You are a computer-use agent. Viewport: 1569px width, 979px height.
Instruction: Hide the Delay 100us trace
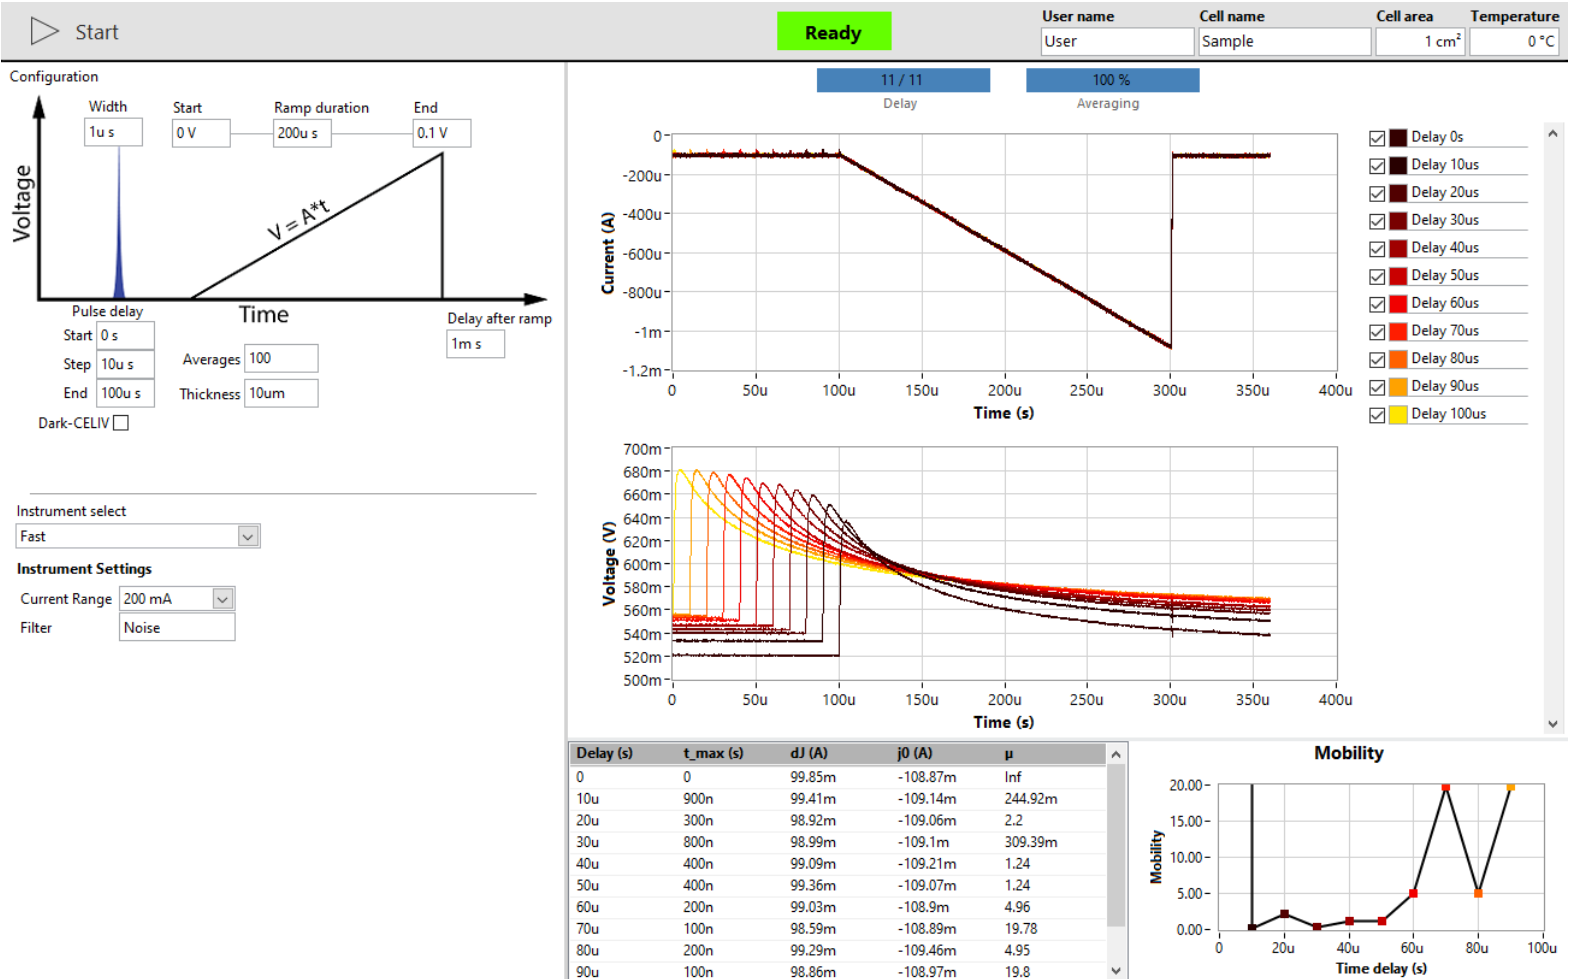[1377, 414]
